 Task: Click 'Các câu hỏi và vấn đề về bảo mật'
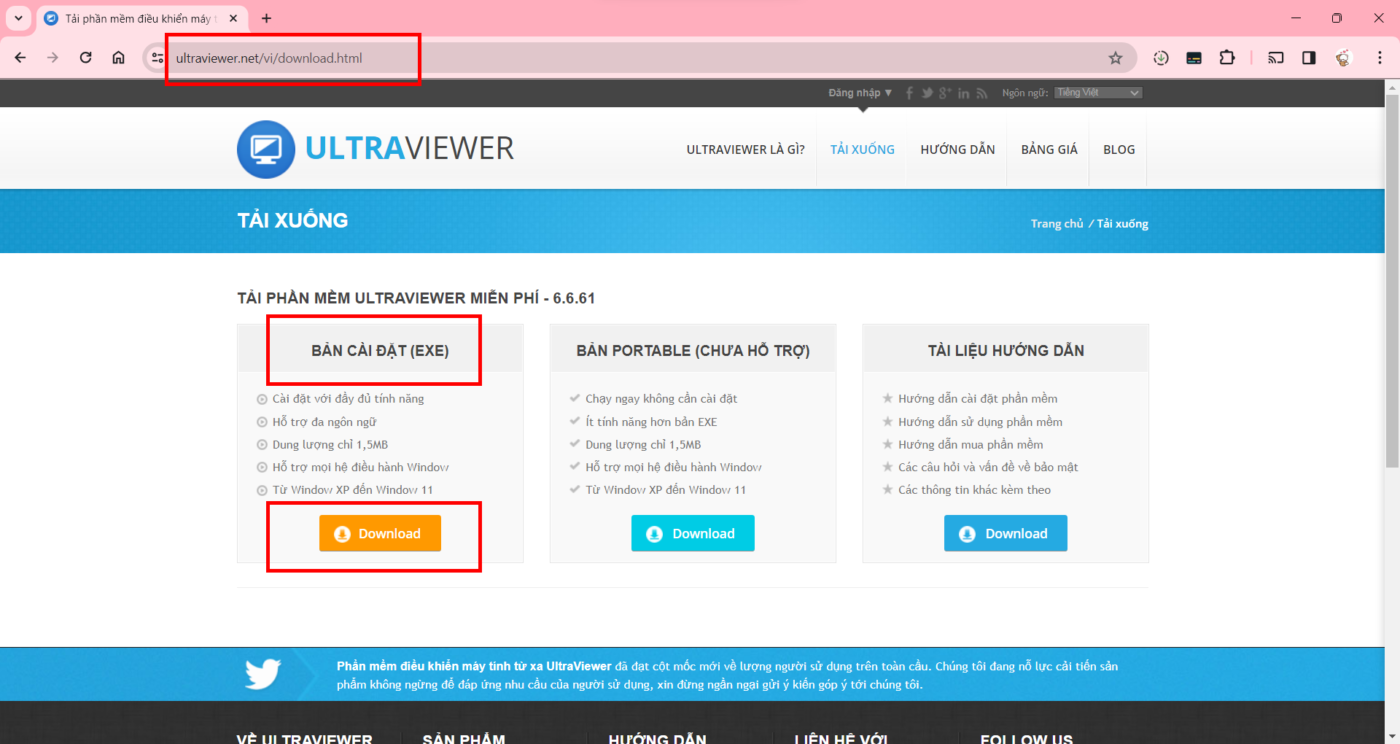tap(988, 467)
